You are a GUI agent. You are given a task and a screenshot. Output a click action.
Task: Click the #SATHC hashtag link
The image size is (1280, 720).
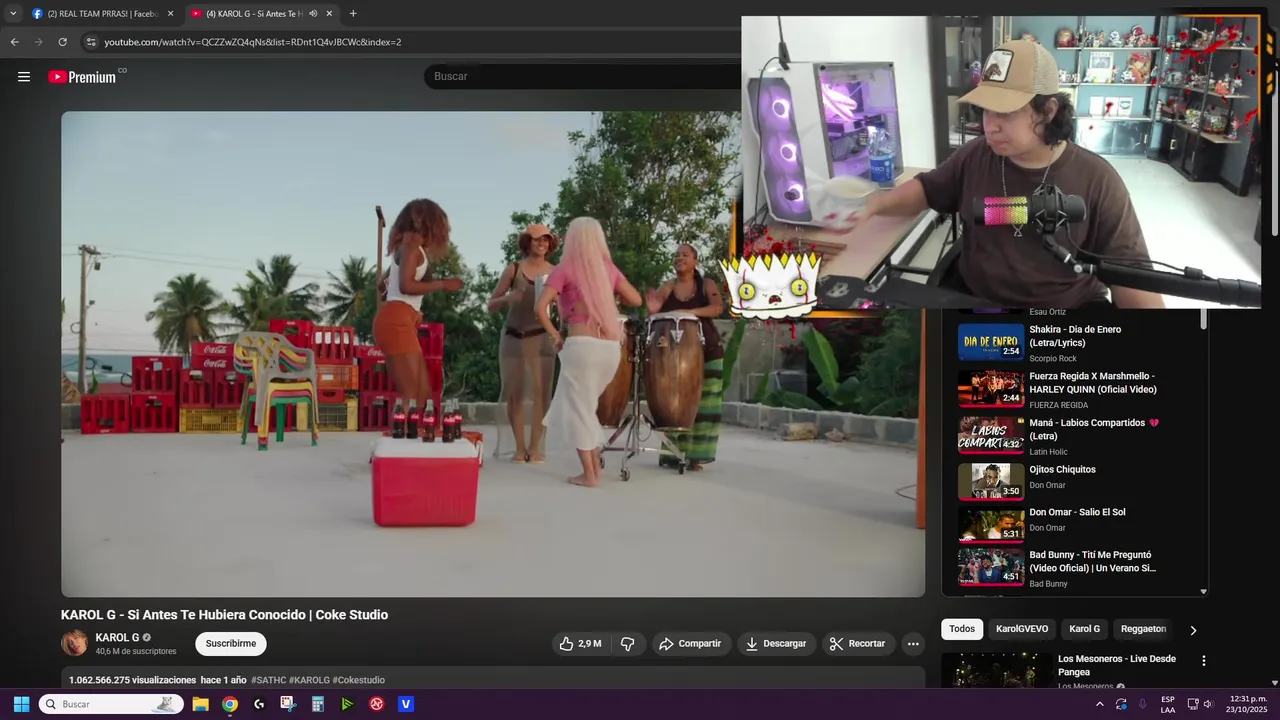click(268, 680)
